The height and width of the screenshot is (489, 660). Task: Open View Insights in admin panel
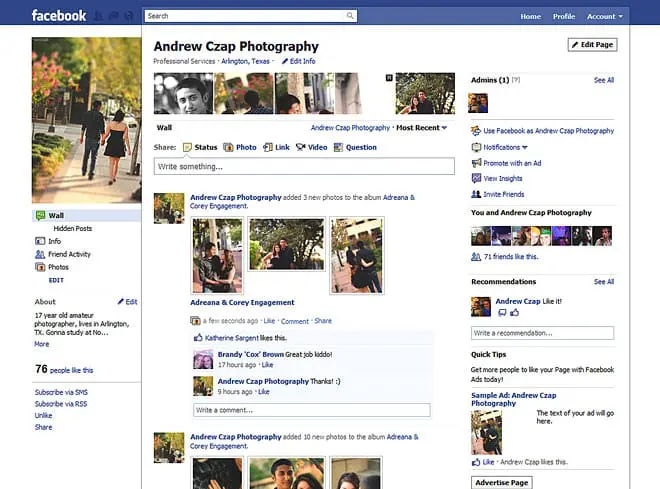pos(503,178)
